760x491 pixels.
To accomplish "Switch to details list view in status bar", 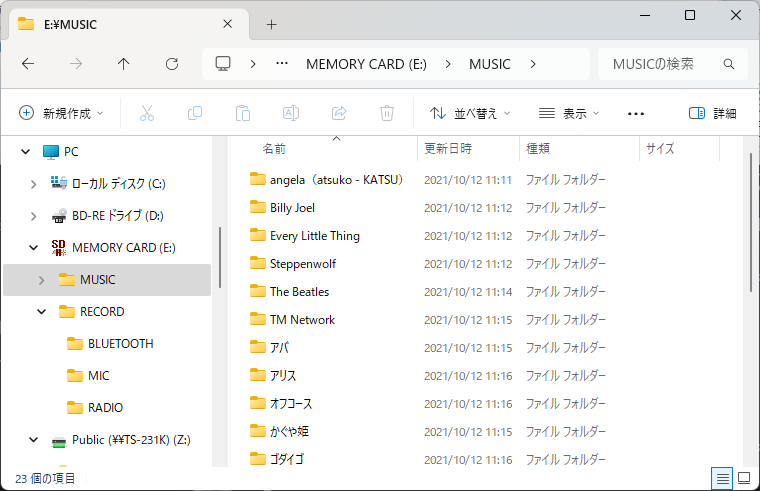I will [722, 479].
